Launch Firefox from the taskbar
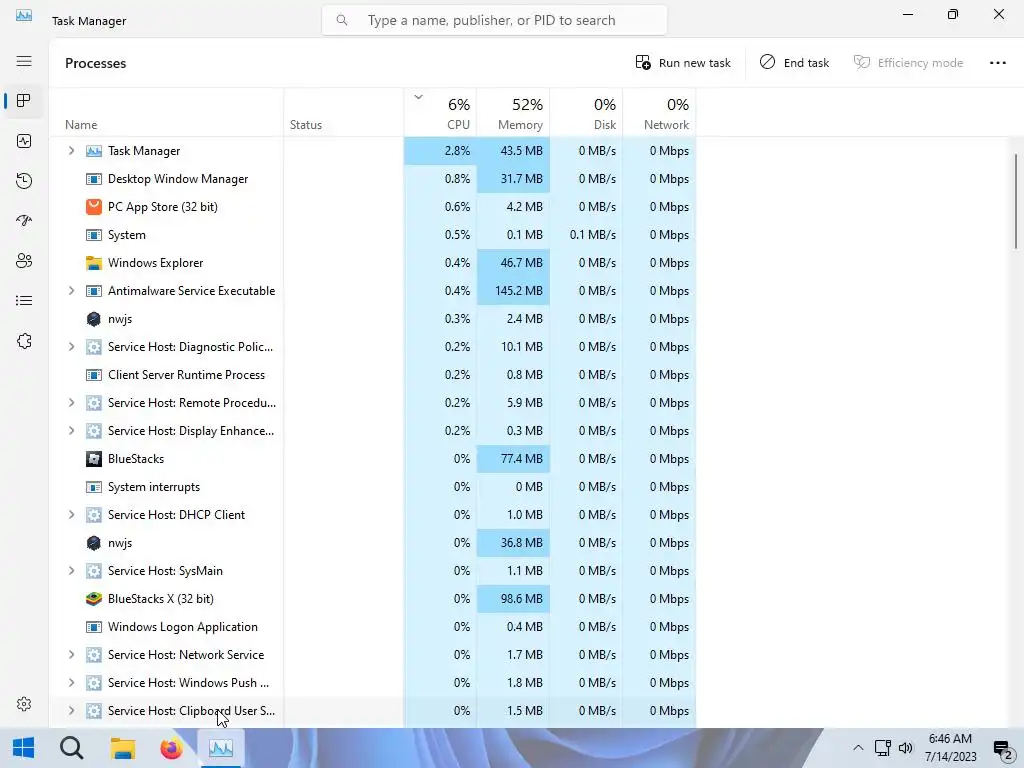The width and height of the screenshot is (1024, 768). tap(171, 748)
